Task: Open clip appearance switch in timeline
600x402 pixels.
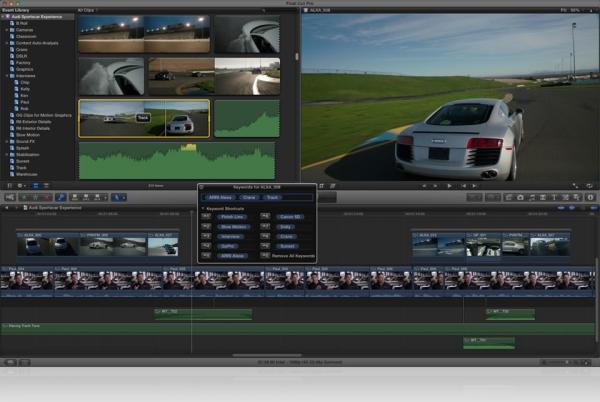Action: tap(586, 362)
